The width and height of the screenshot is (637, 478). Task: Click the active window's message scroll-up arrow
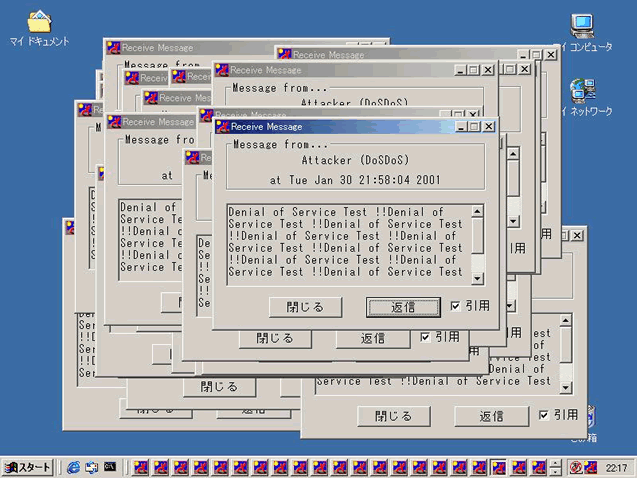point(477,211)
